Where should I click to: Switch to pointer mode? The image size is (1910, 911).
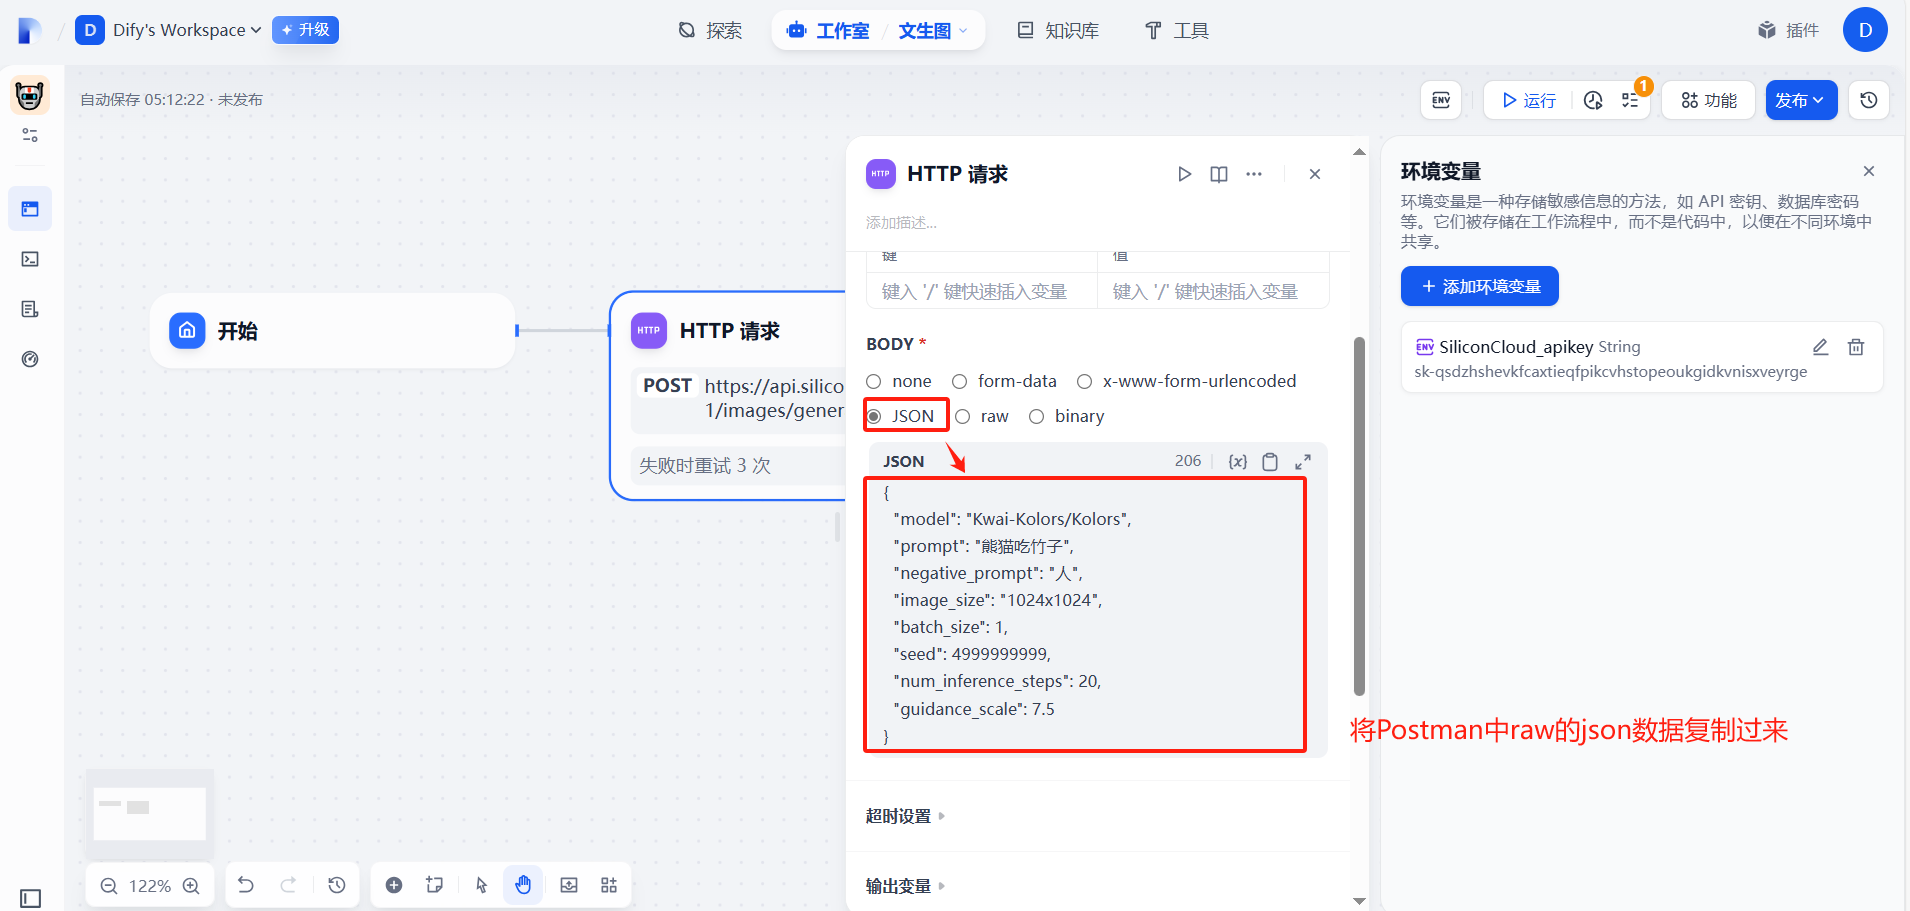[482, 885]
